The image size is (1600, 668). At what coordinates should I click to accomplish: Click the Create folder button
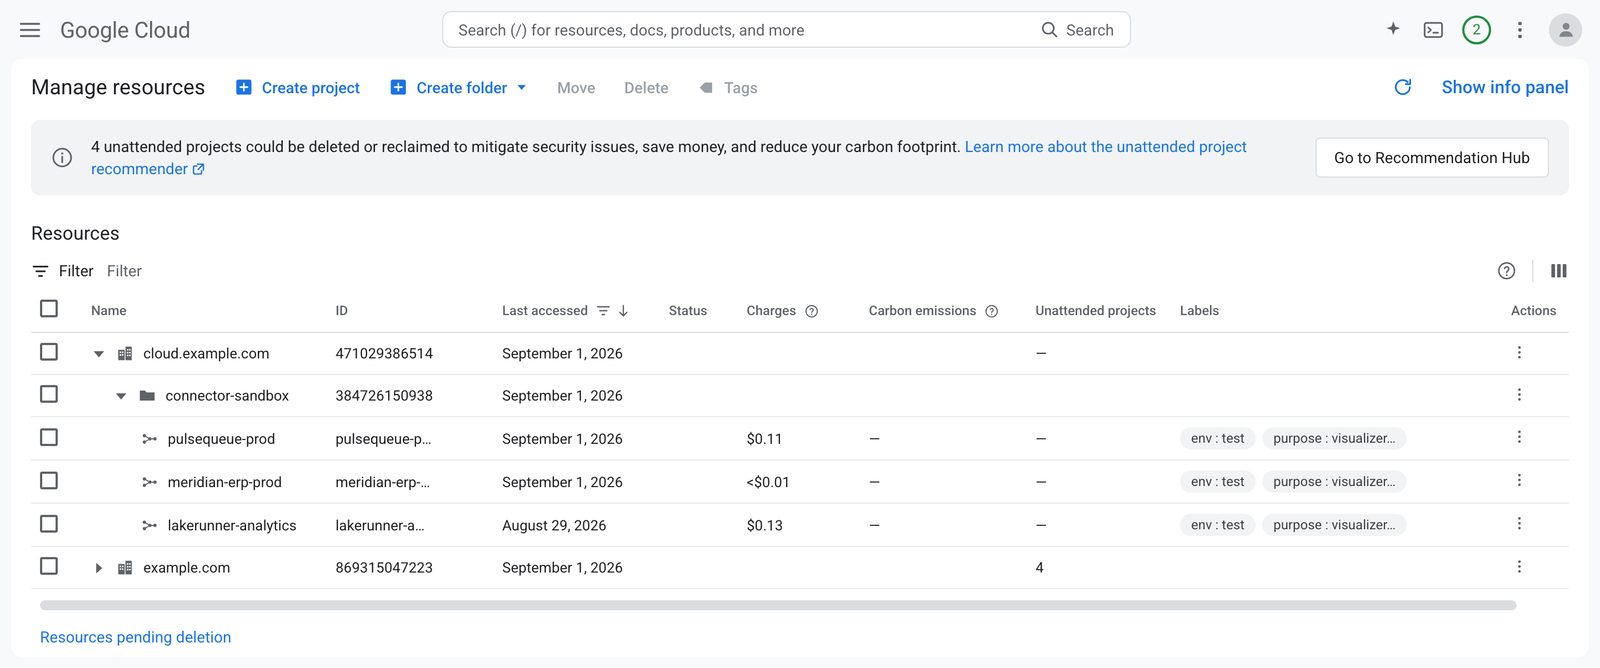point(449,88)
